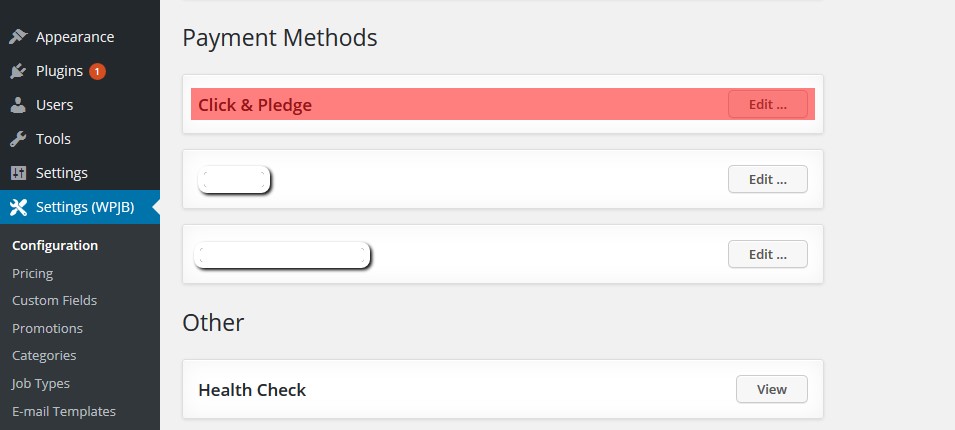Select Job Types in the sidebar

point(40,384)
